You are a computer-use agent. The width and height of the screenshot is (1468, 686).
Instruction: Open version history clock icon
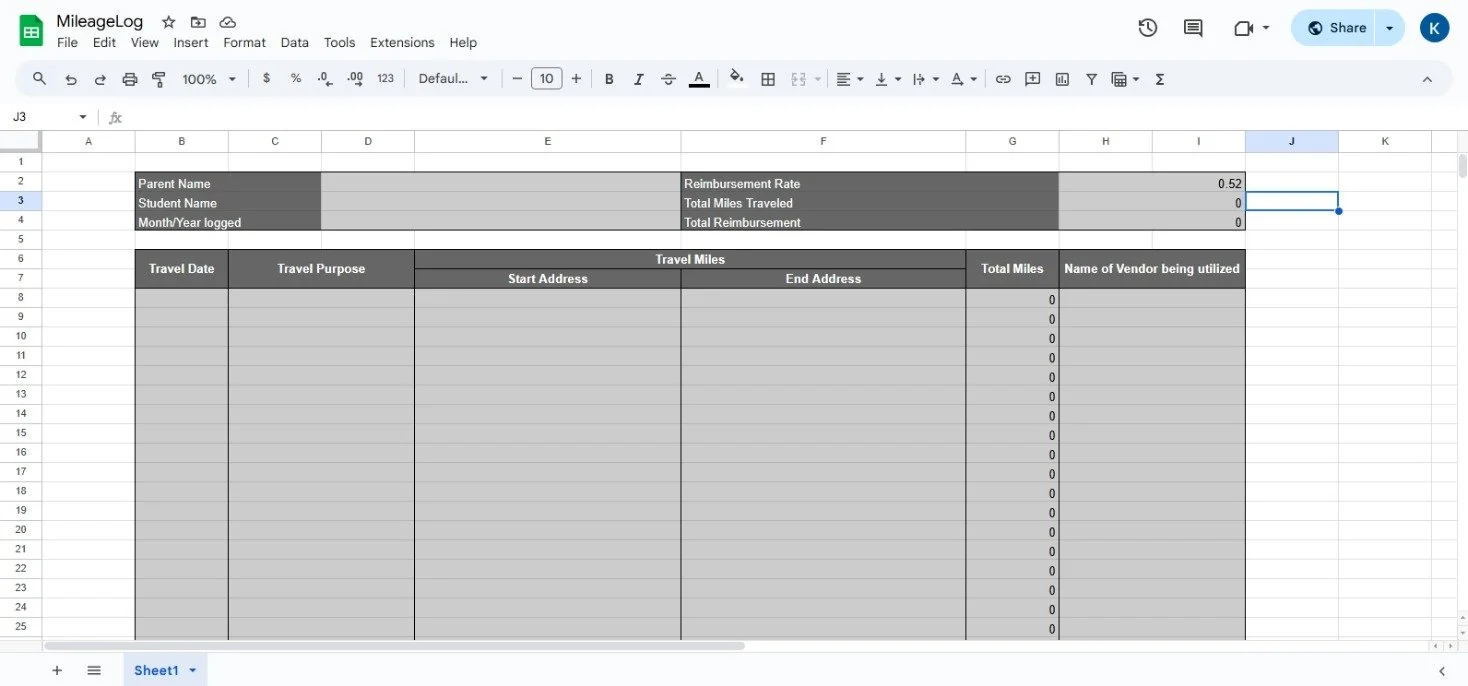pyautogui.click(x=1148, y=28)
